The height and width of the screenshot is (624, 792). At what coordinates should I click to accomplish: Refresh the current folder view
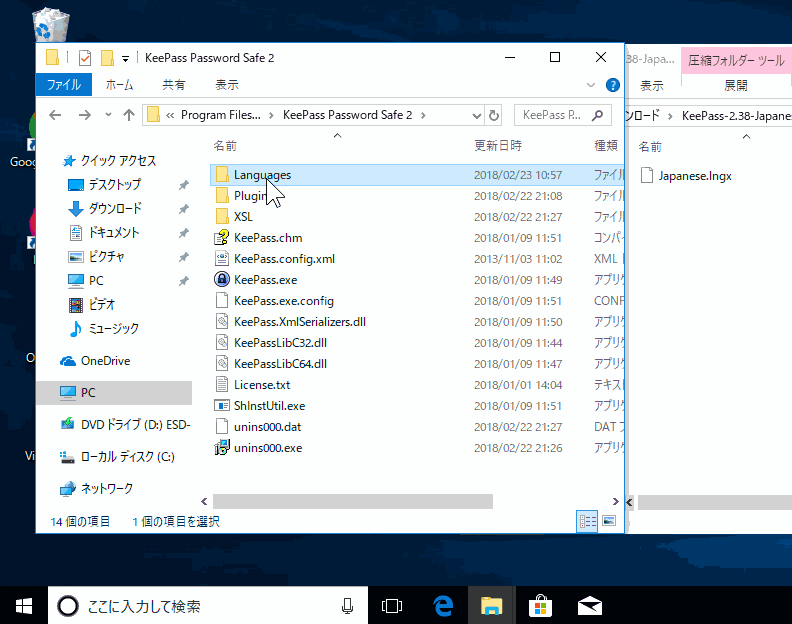(493, 115)
